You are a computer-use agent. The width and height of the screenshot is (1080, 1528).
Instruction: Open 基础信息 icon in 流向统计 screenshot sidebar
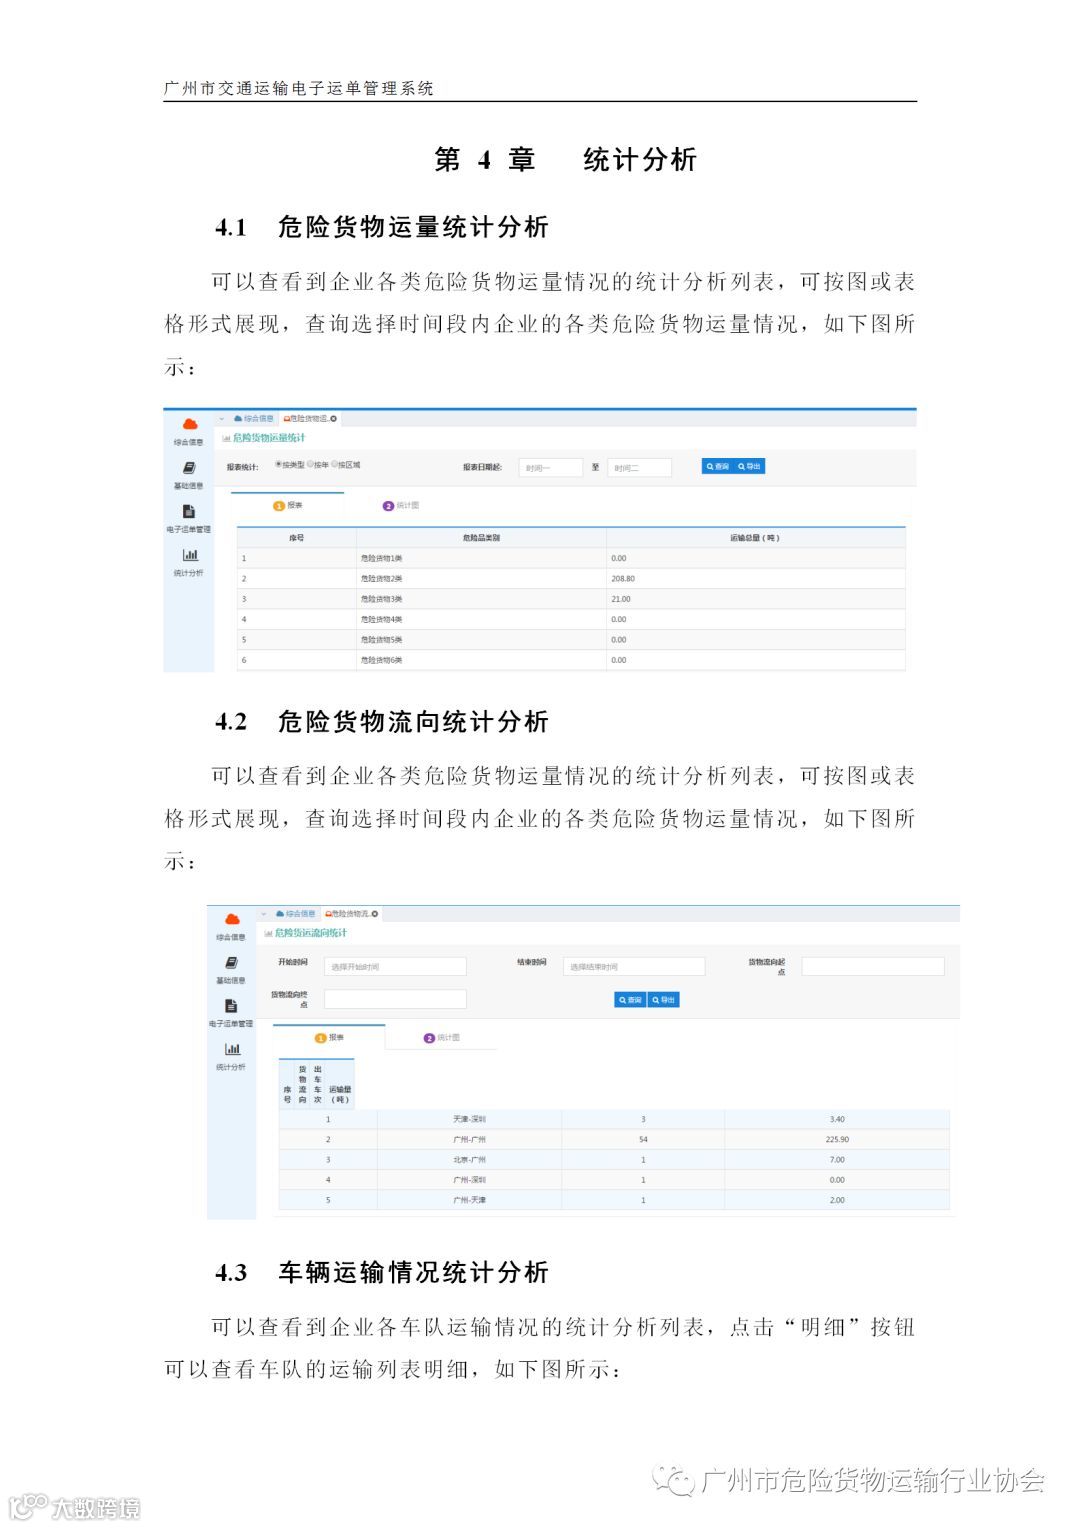[x=231, y=963]
